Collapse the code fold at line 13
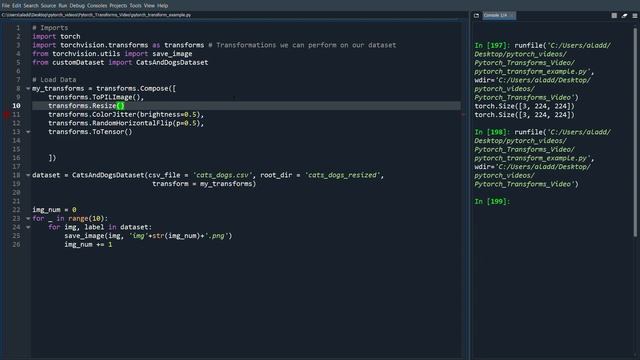 [x=28, y=132]
